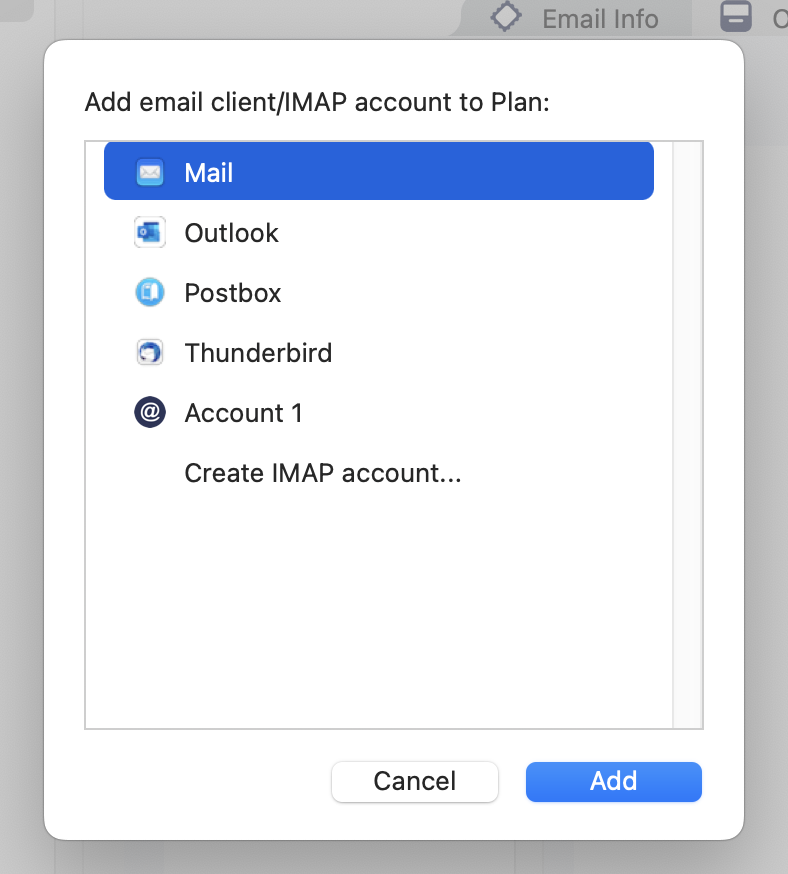This screenshot has height=874, width=788.
Task: Click the Postbox app icon
Action: pyautogui.click(x=150, y=293)
